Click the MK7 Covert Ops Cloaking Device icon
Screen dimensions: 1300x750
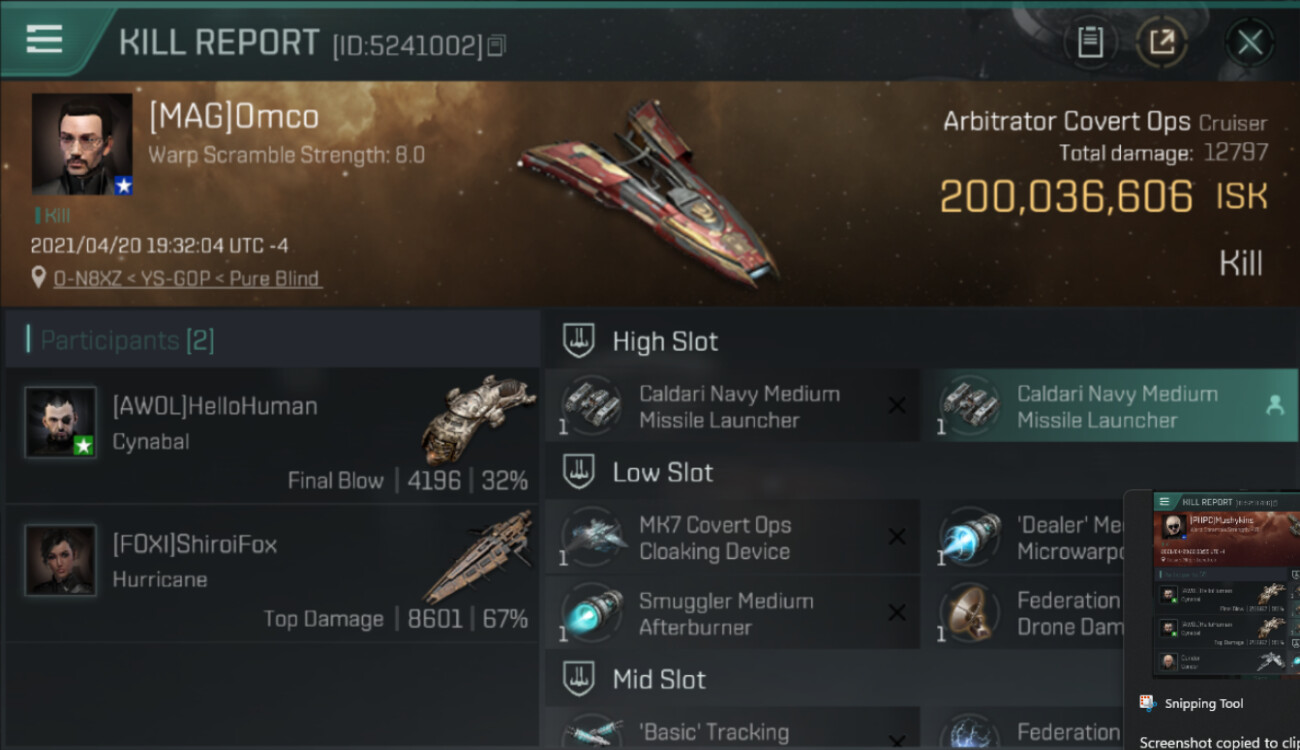click(593, 538)
